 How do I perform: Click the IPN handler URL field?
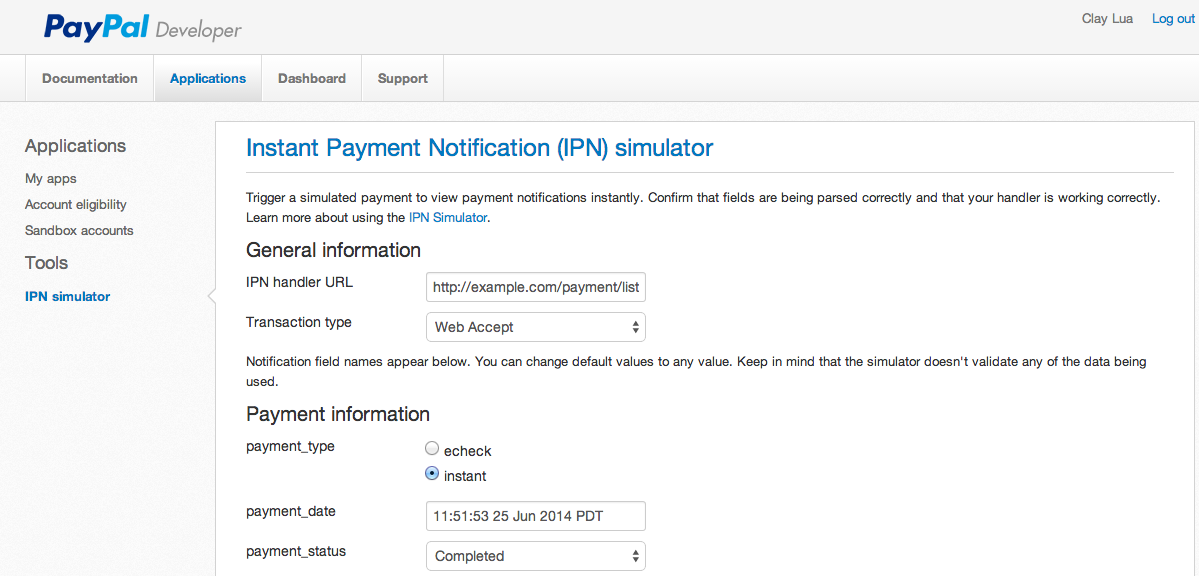click(535, 288)
